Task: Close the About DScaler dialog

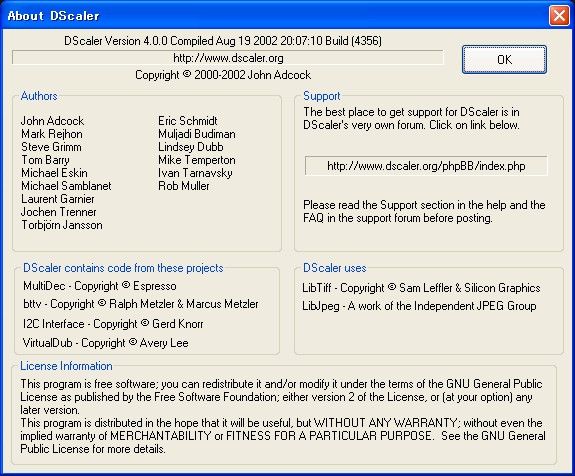Action: [x=559, y=16]
